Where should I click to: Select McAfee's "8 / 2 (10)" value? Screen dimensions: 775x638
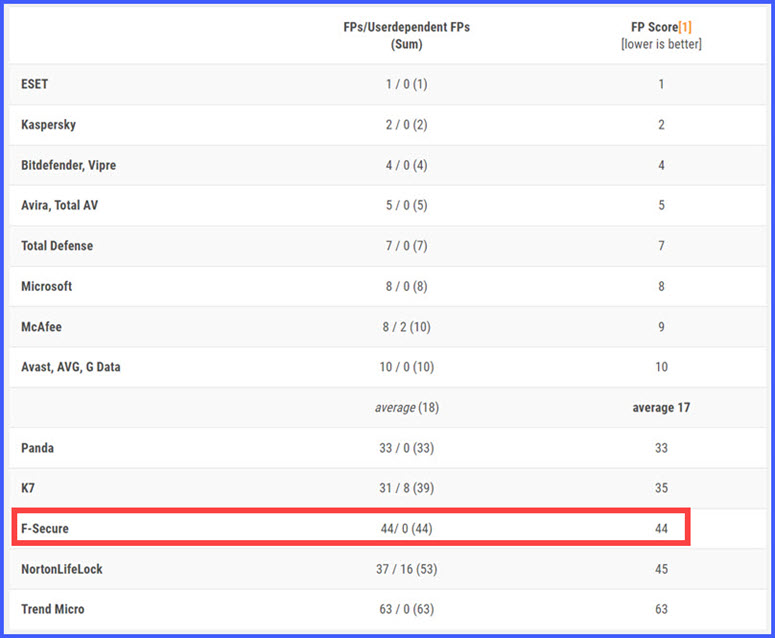(406, 326)
